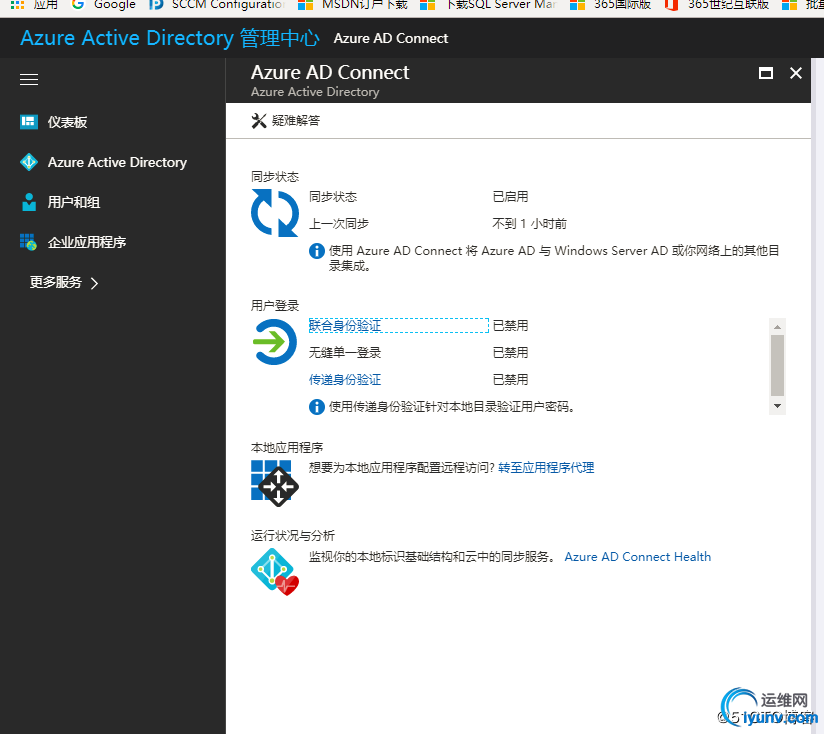Click info icon beside 使用传递身份验证 text

point(316,407)
